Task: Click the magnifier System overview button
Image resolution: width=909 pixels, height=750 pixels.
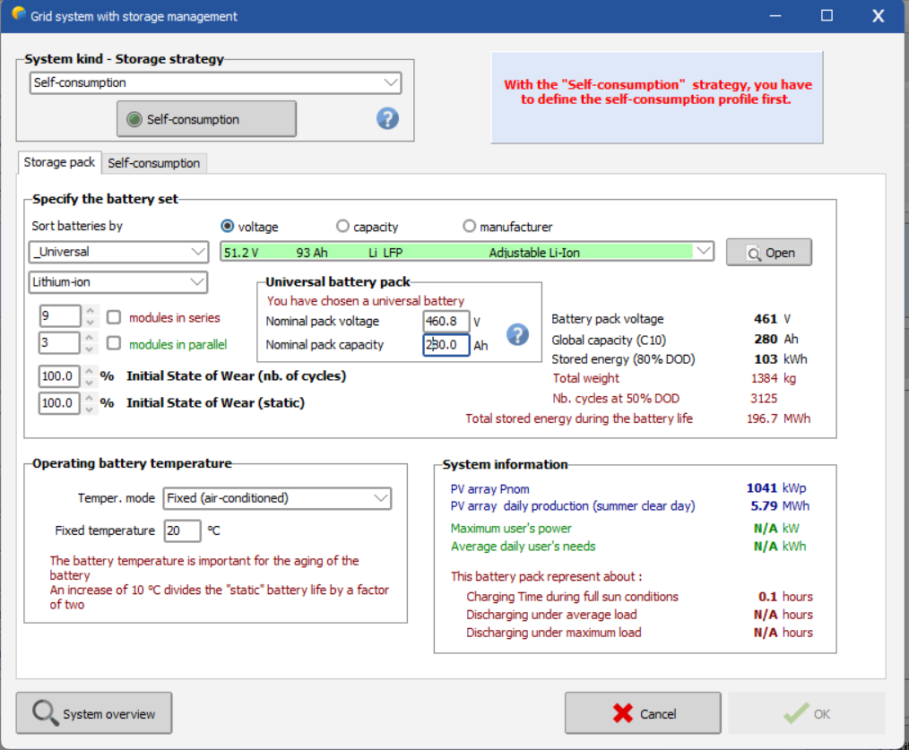Action: tap(94, 714)
